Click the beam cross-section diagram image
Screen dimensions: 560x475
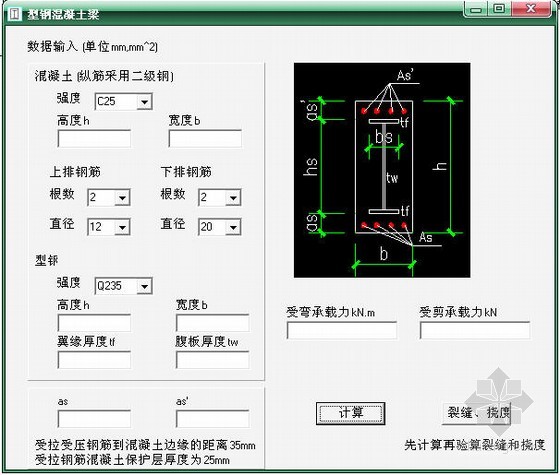tap(382, 170)
